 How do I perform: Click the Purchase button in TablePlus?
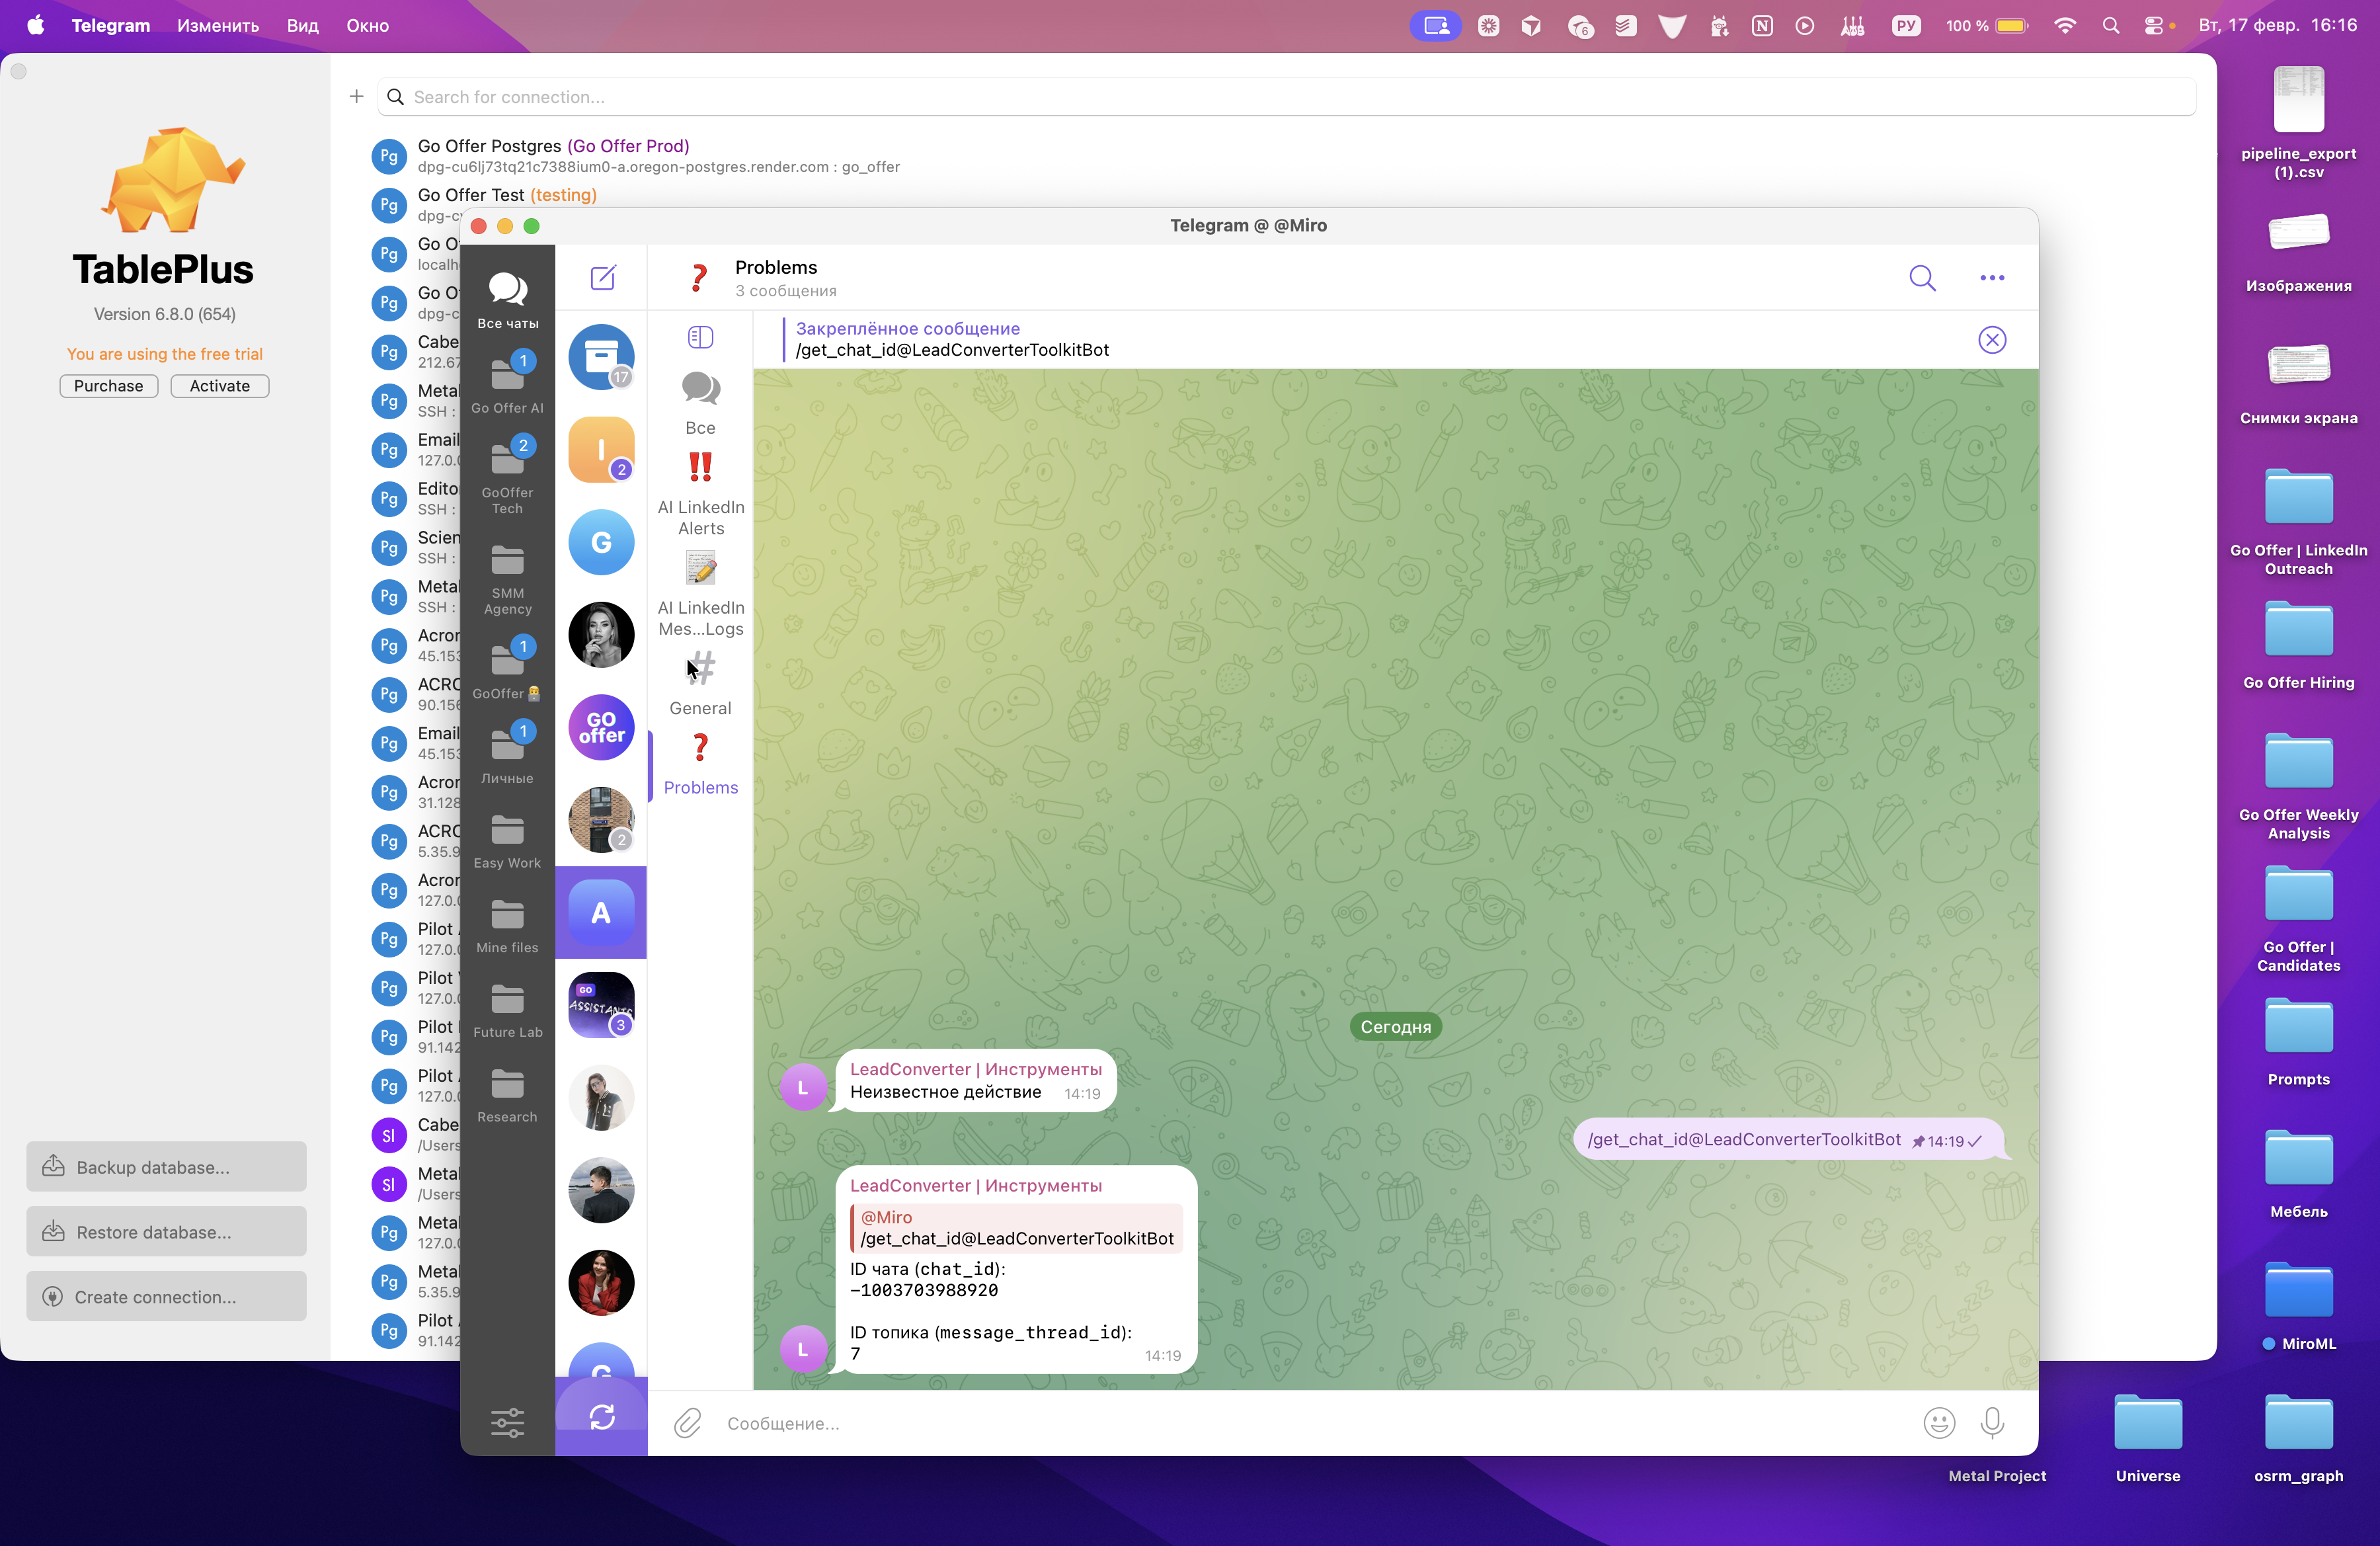pyautogui.click(x=108, y=386)
